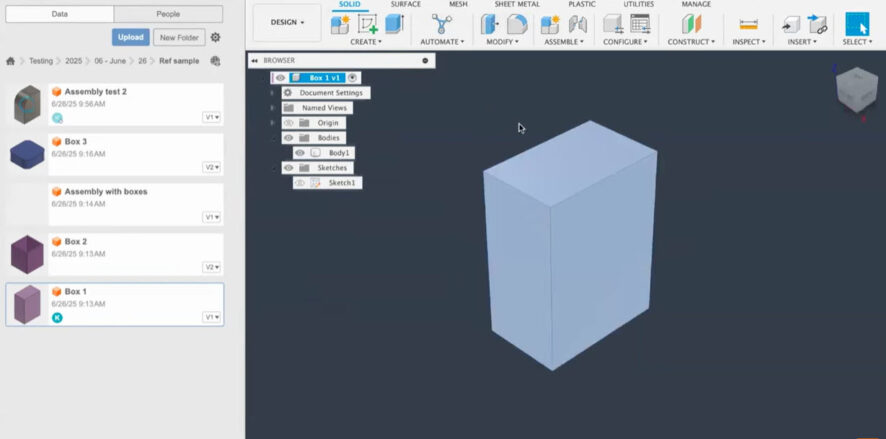Open the Inspect dropdown menu

pos(749,42)
